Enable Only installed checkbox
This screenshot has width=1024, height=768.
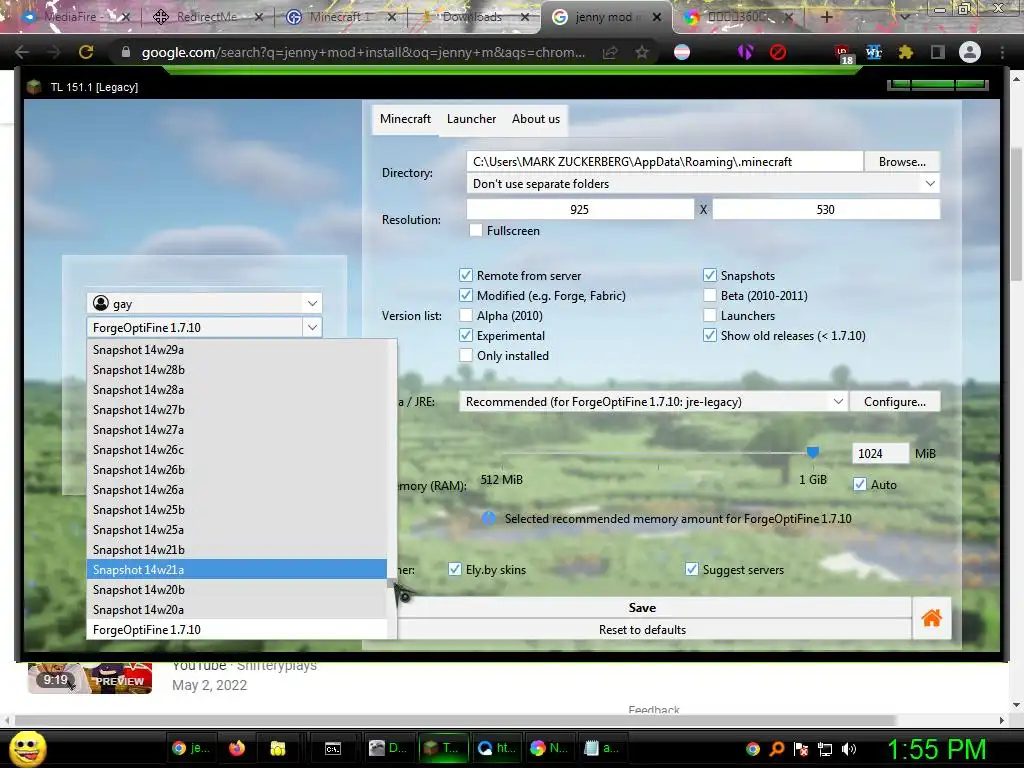[466, 355]
